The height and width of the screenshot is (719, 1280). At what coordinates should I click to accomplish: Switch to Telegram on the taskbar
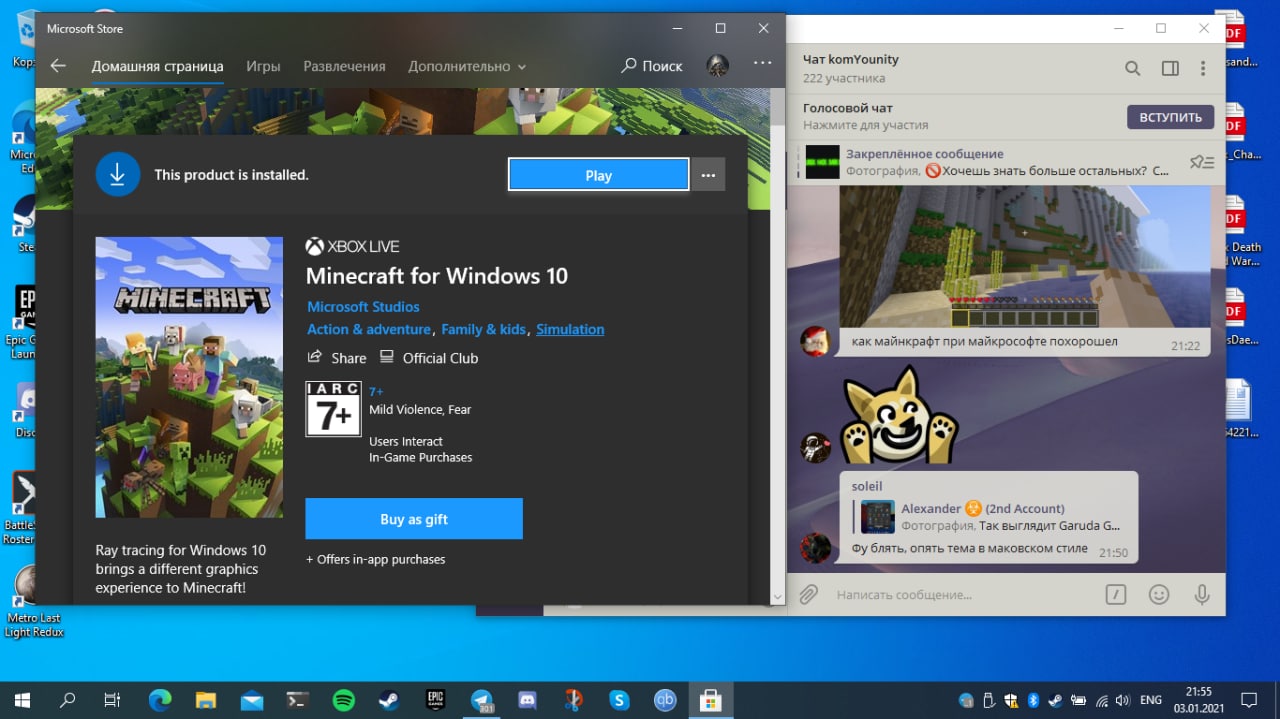pyautogui.click(x=482, y=700)
